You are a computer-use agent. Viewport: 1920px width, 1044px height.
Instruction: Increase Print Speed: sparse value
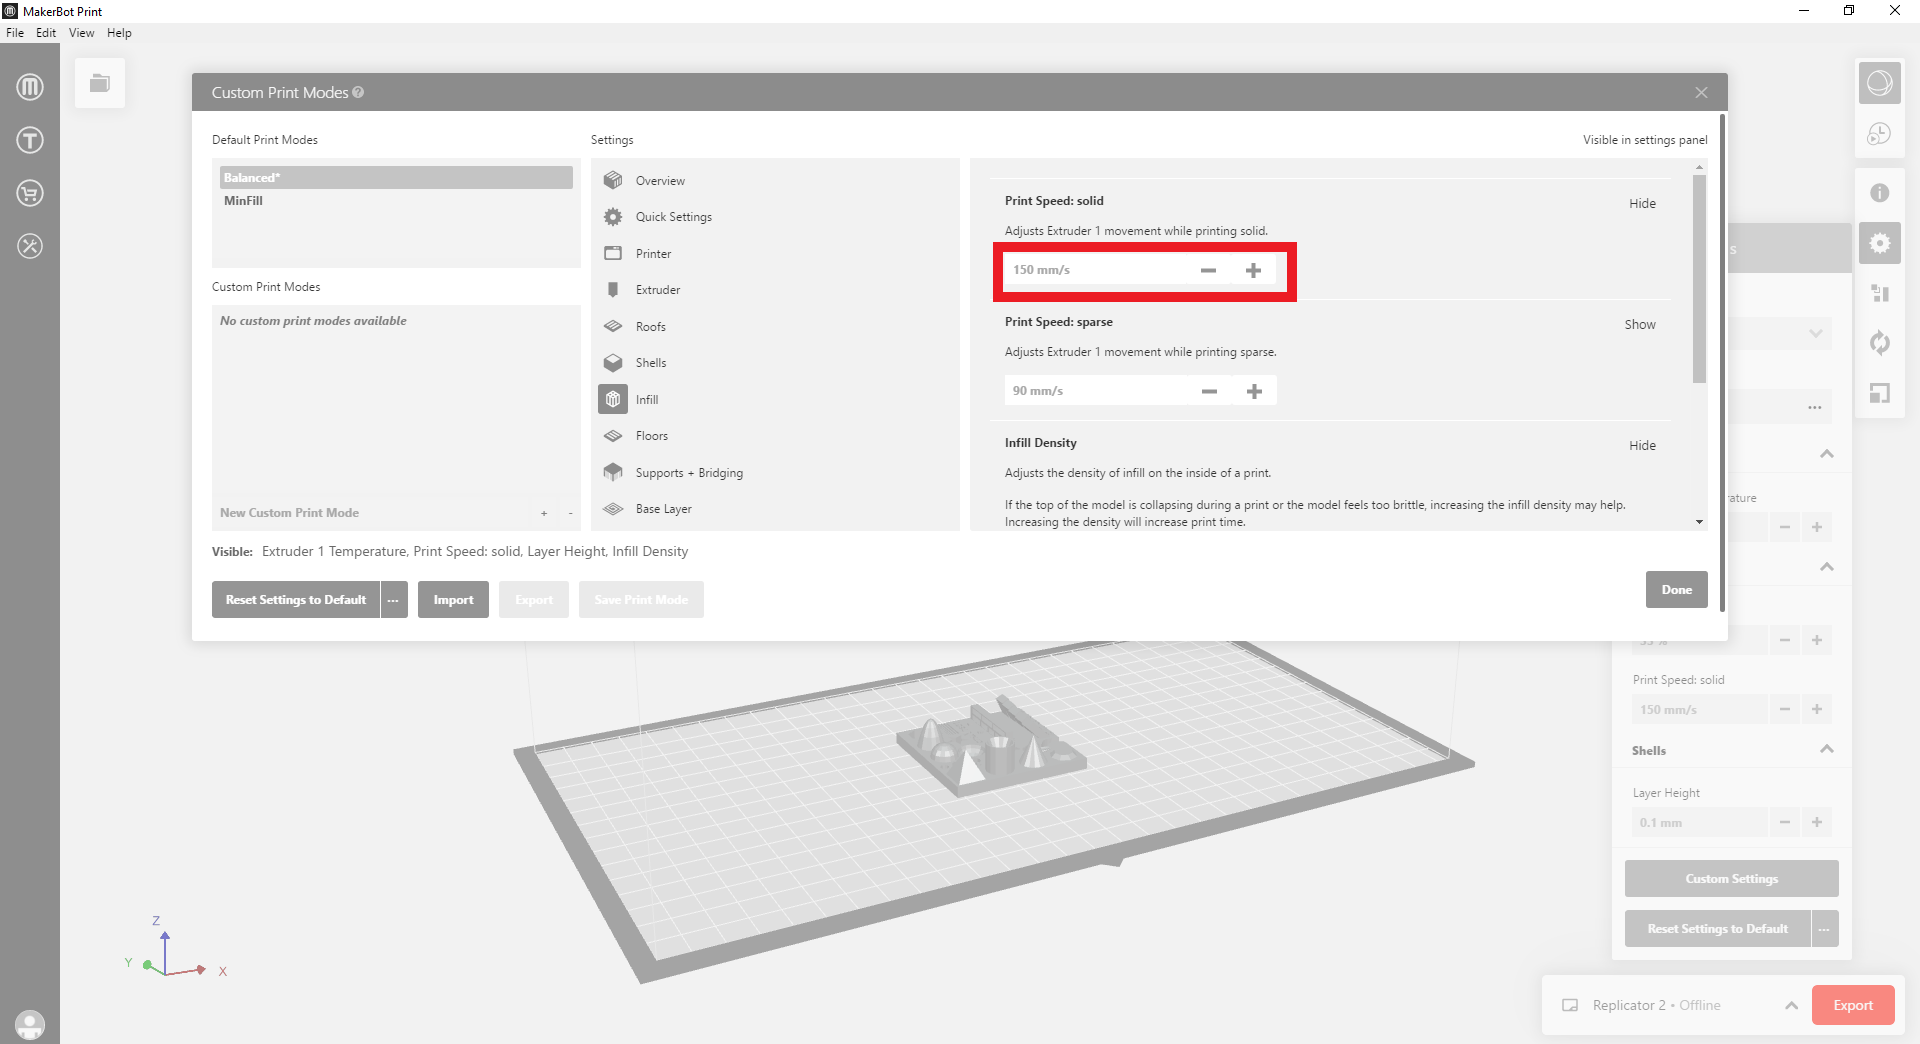[1254, 391]
